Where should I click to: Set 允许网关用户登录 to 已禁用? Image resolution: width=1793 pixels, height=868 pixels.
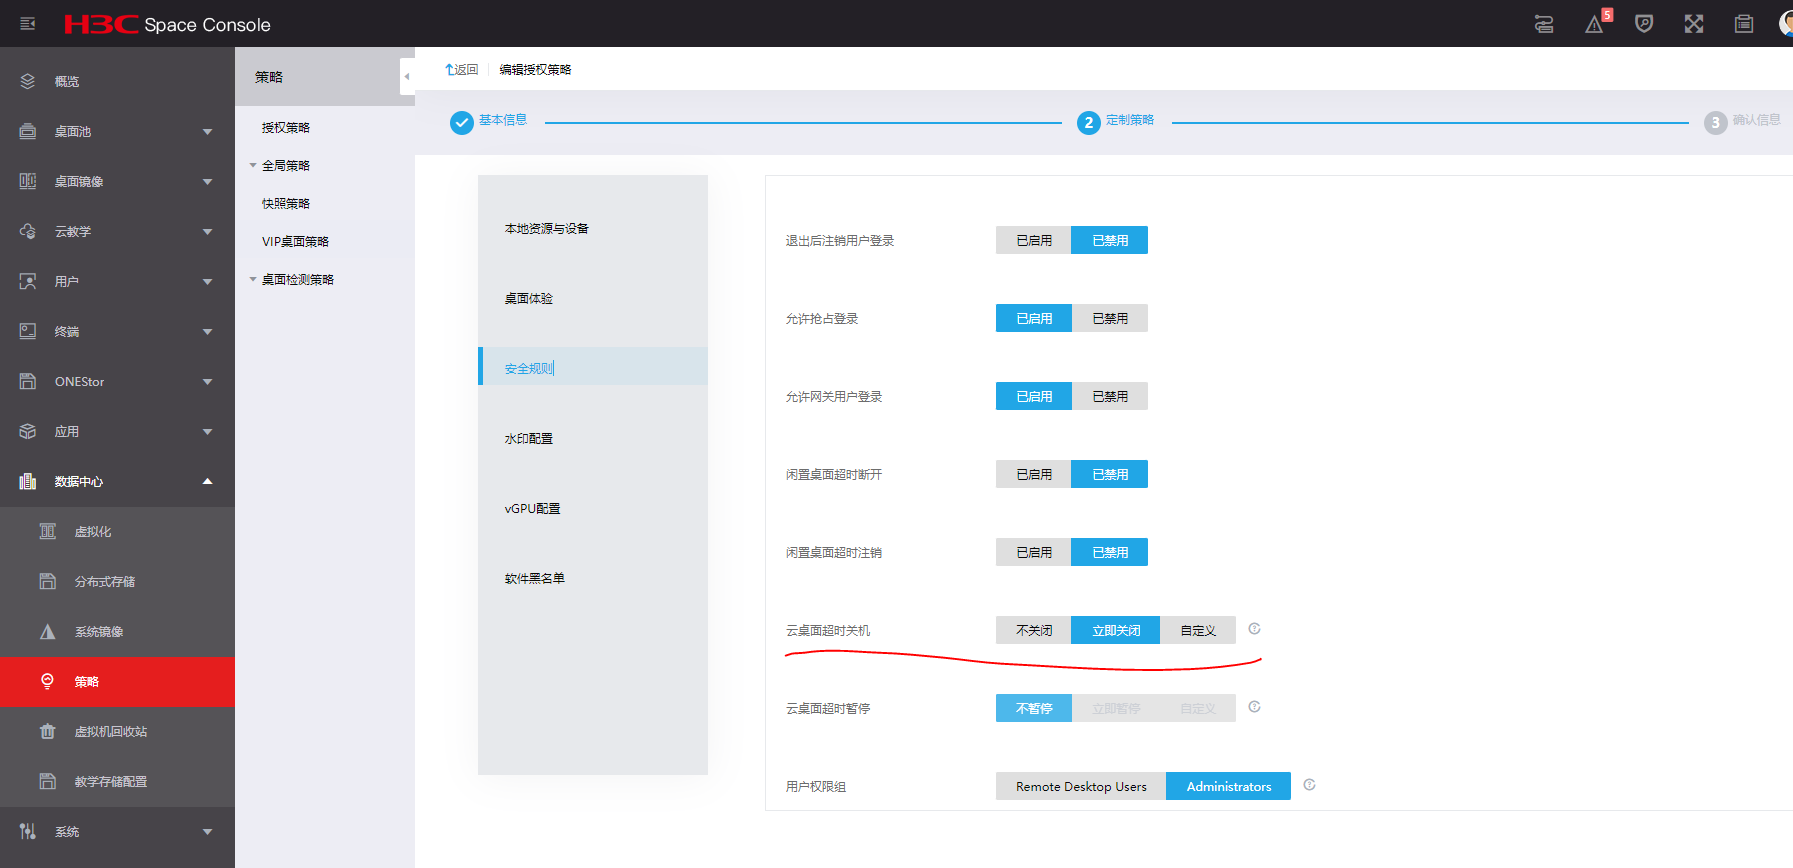(1110, 396)
